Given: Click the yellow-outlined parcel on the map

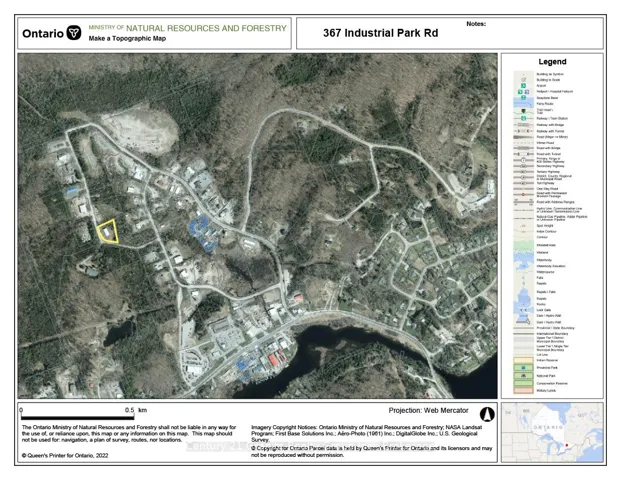Looking at the screenshot, I should [107, 232].
